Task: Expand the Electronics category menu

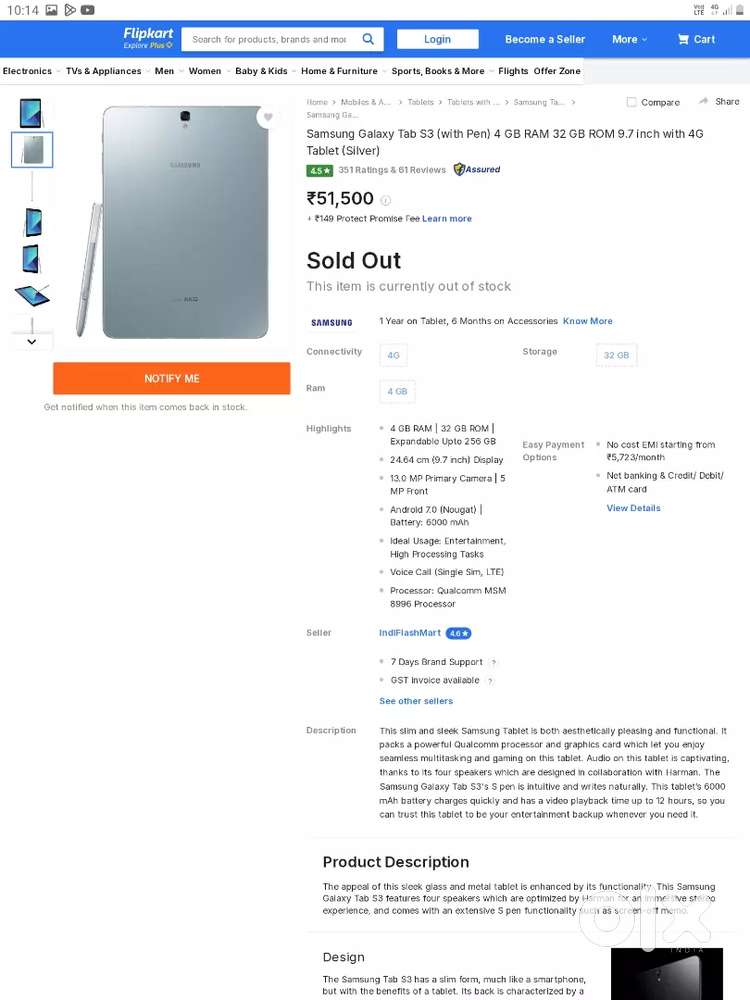Action: 31,71
